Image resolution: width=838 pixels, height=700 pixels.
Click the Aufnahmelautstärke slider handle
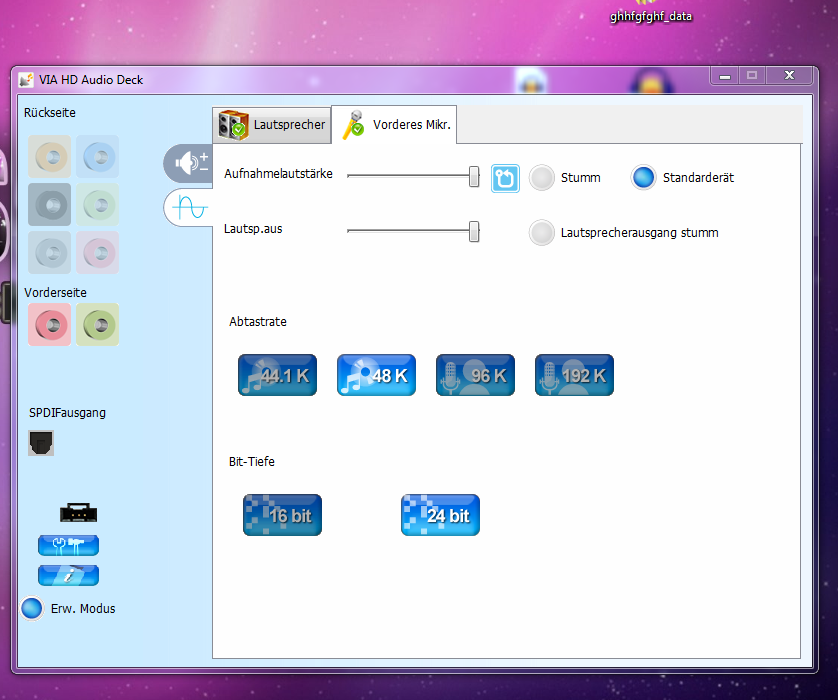[474, 176]
